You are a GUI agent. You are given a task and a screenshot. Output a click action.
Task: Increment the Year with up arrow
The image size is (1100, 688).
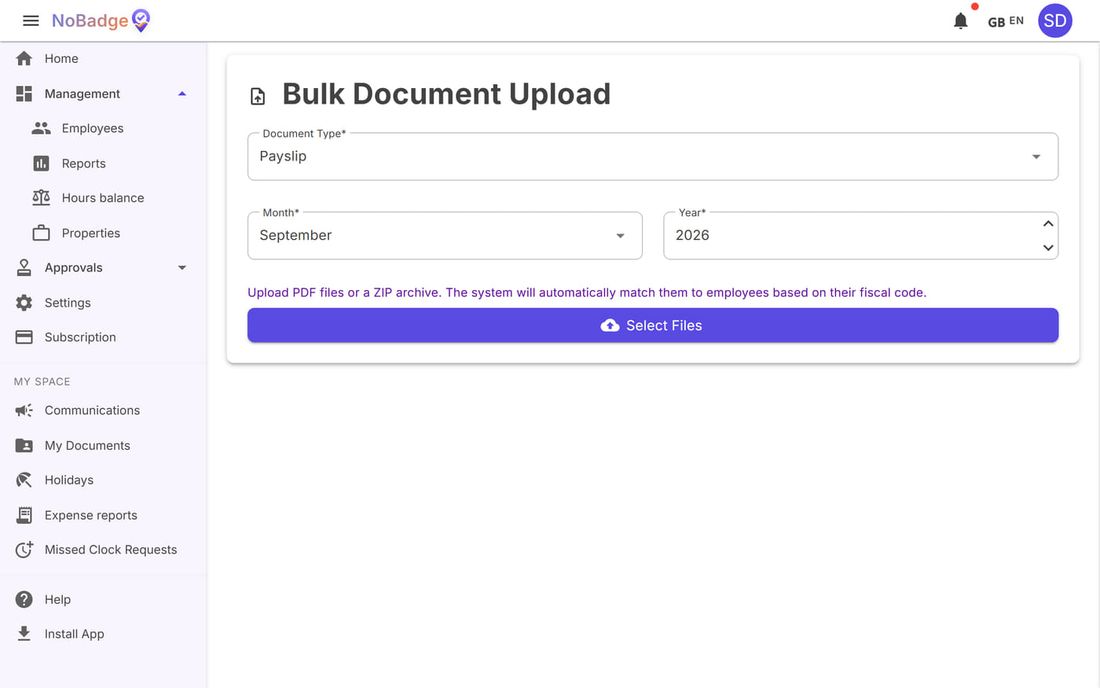click(1048, 223)
